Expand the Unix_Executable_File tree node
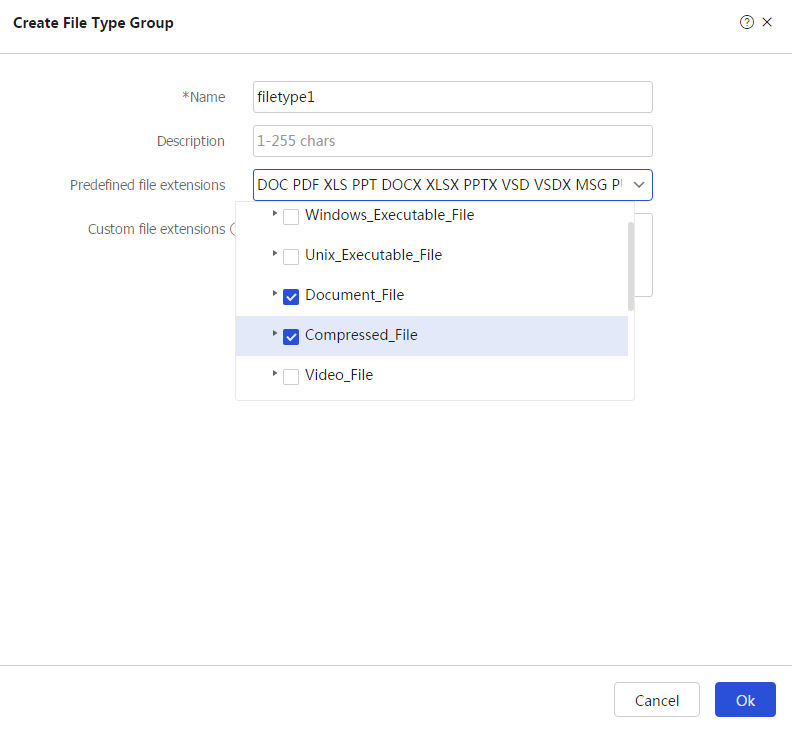 [274, 253]
